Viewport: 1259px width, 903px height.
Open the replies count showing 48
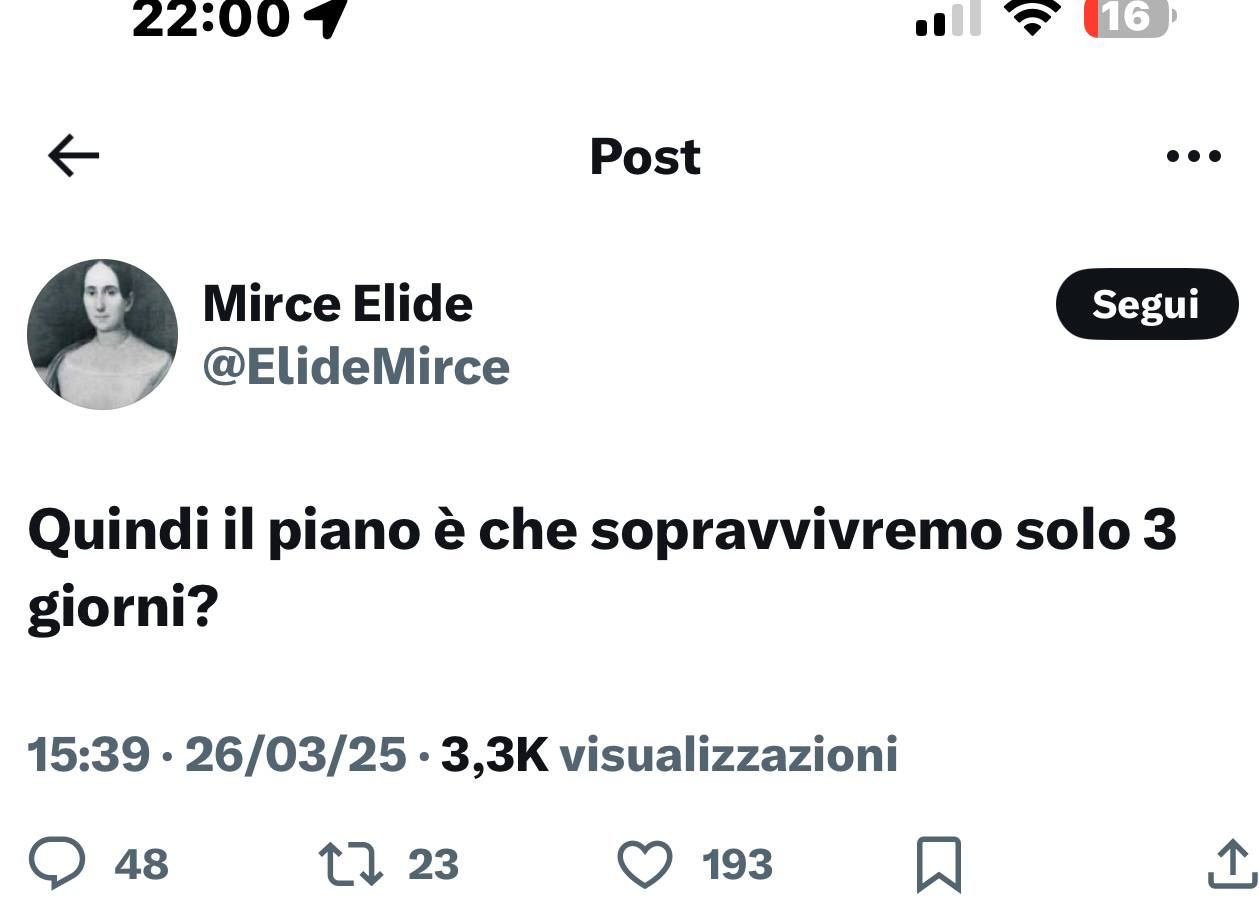click(x=141, y=865)
